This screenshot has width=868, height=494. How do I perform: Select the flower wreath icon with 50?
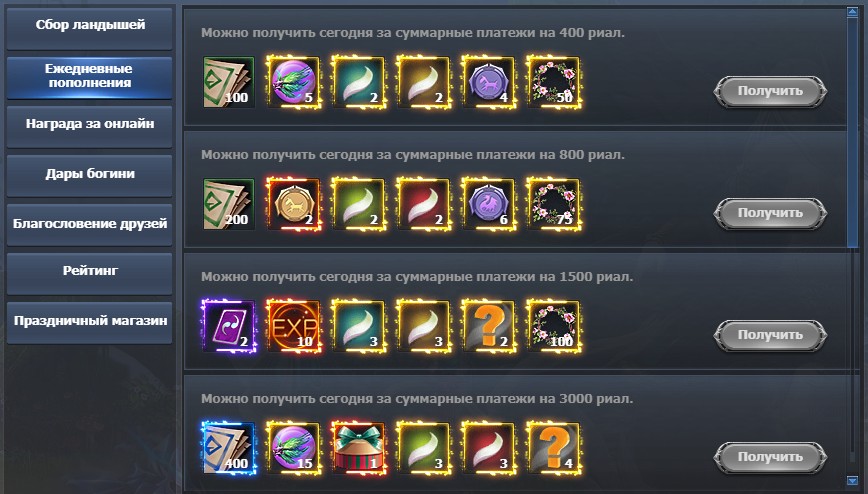(554, 82)
